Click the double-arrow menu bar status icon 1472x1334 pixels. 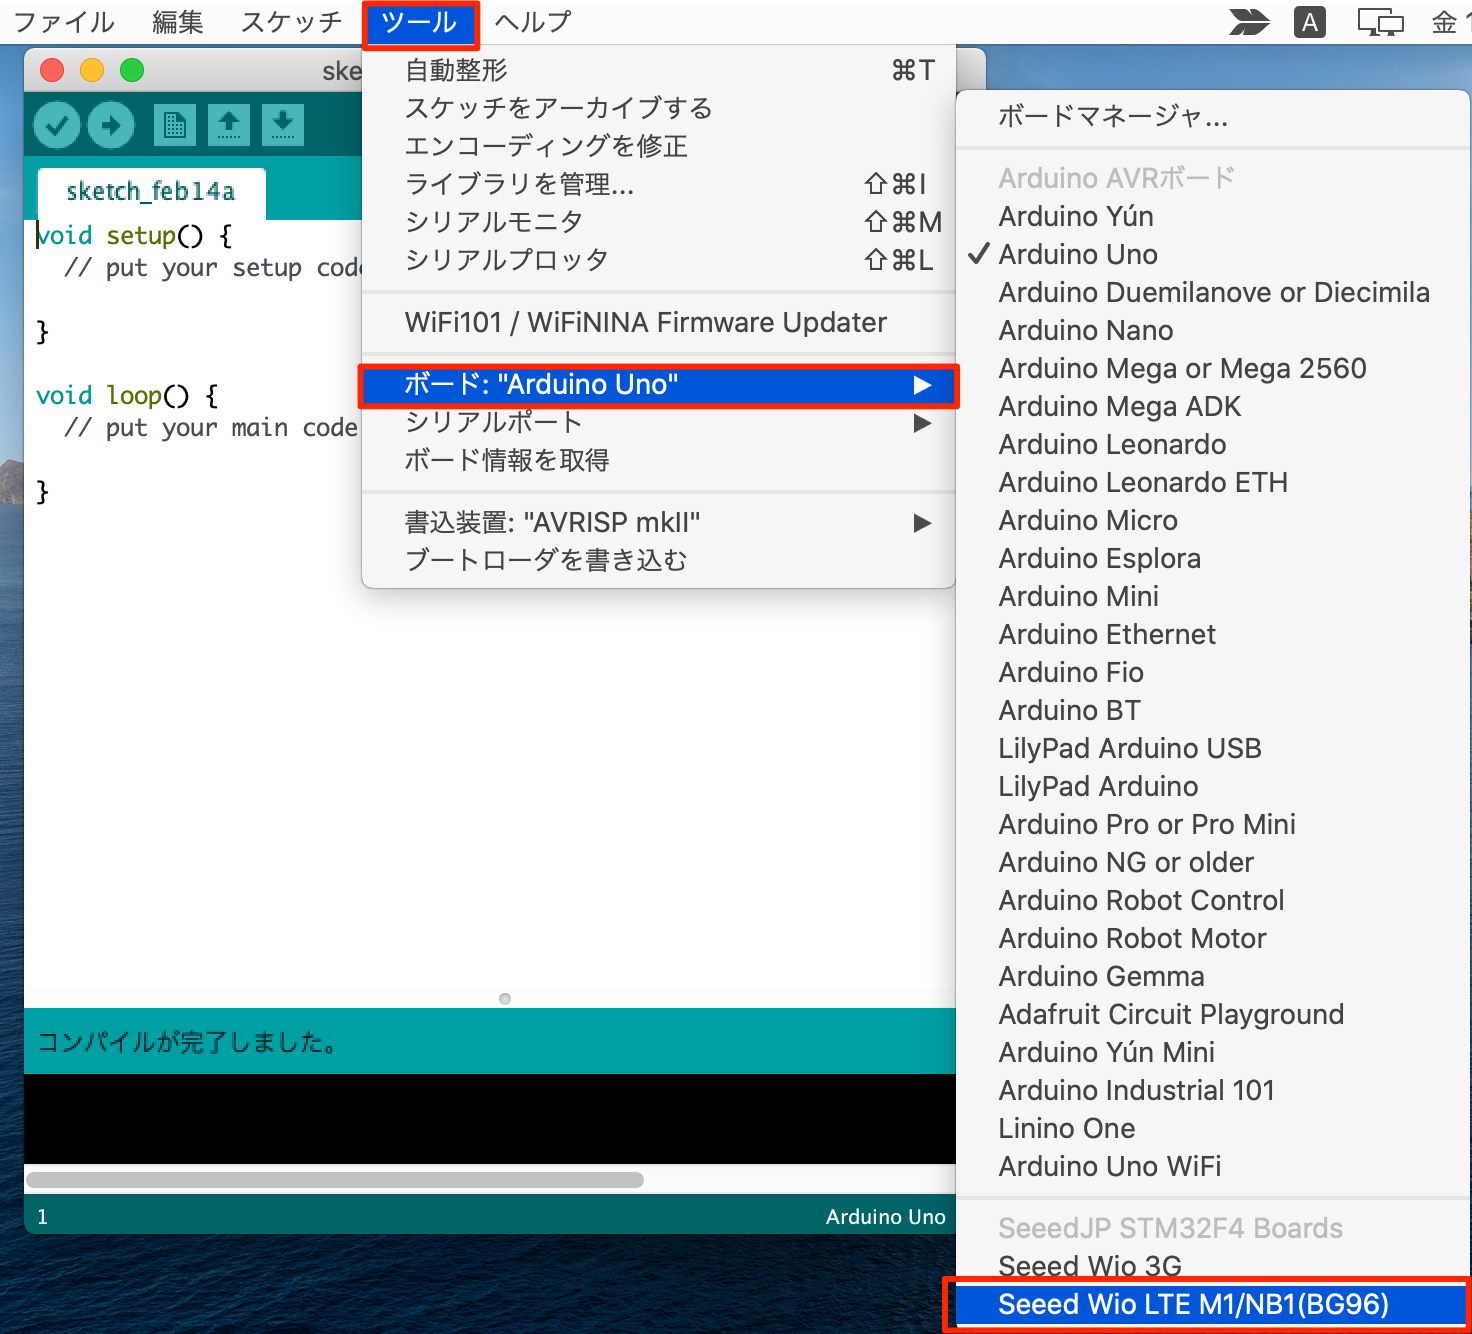1249,22
